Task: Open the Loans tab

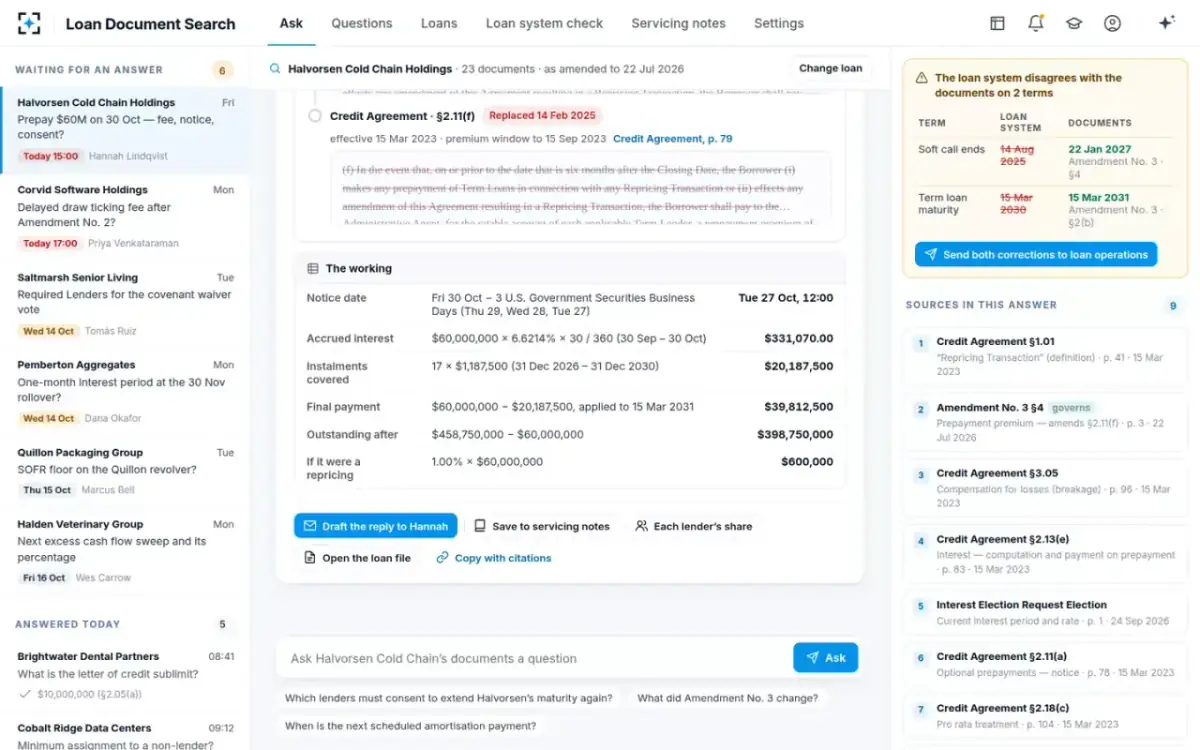Action: click(x=439, y=23)
